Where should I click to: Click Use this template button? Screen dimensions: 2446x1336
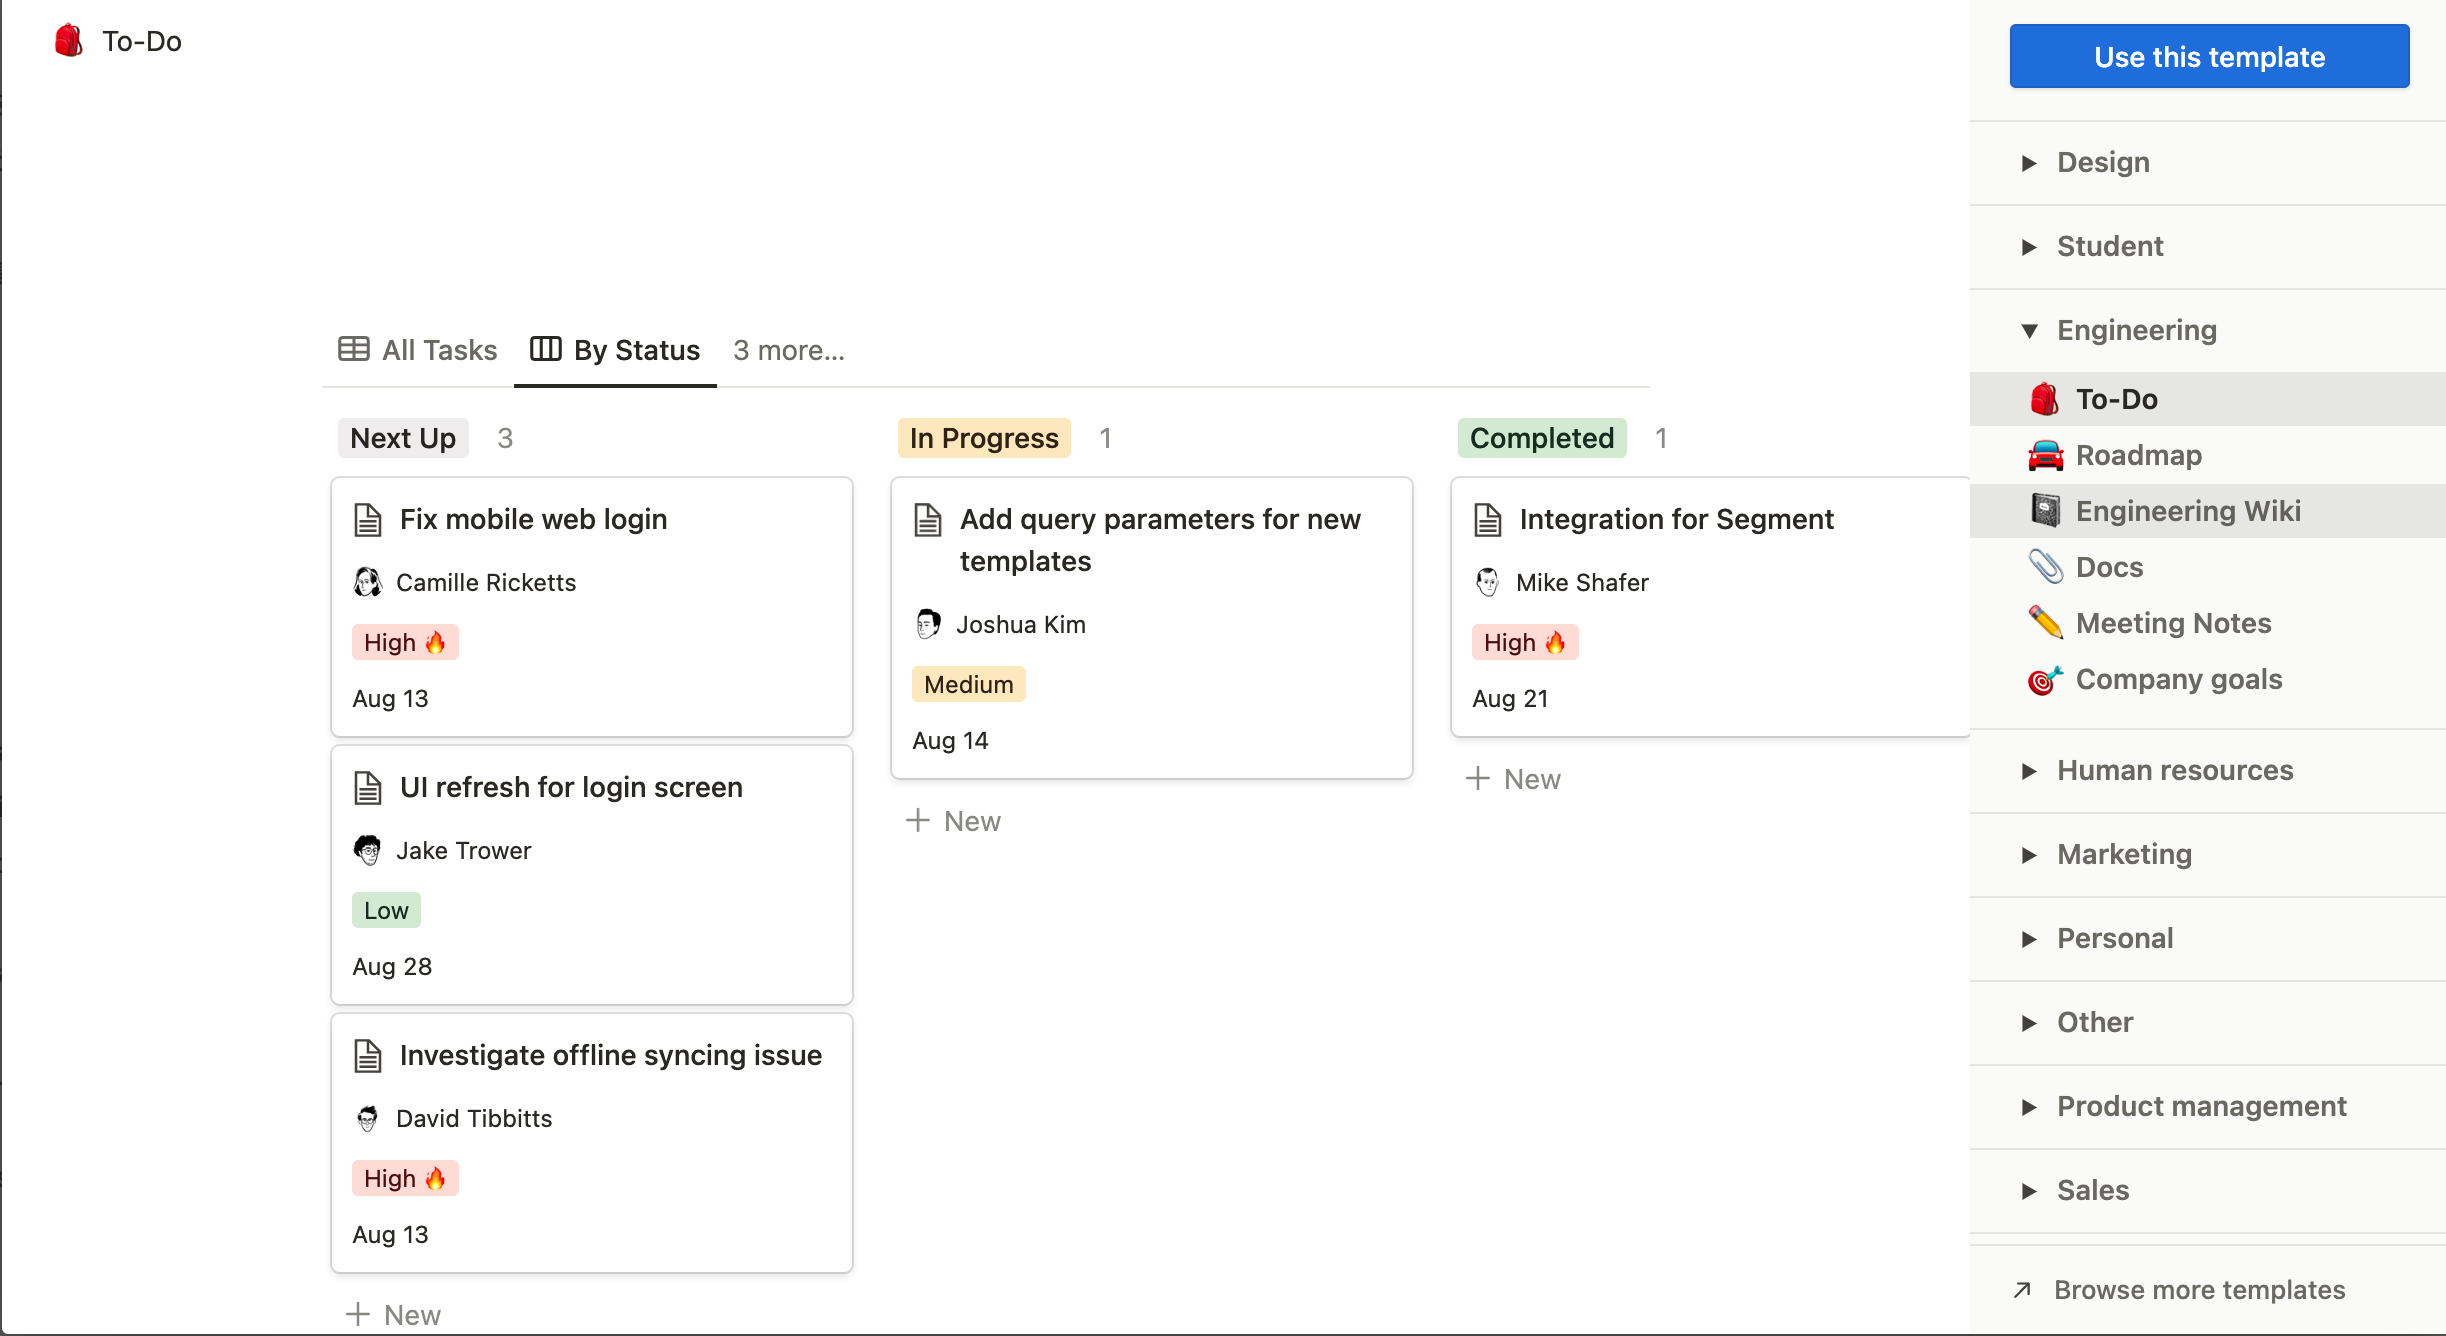point(2209,57)
